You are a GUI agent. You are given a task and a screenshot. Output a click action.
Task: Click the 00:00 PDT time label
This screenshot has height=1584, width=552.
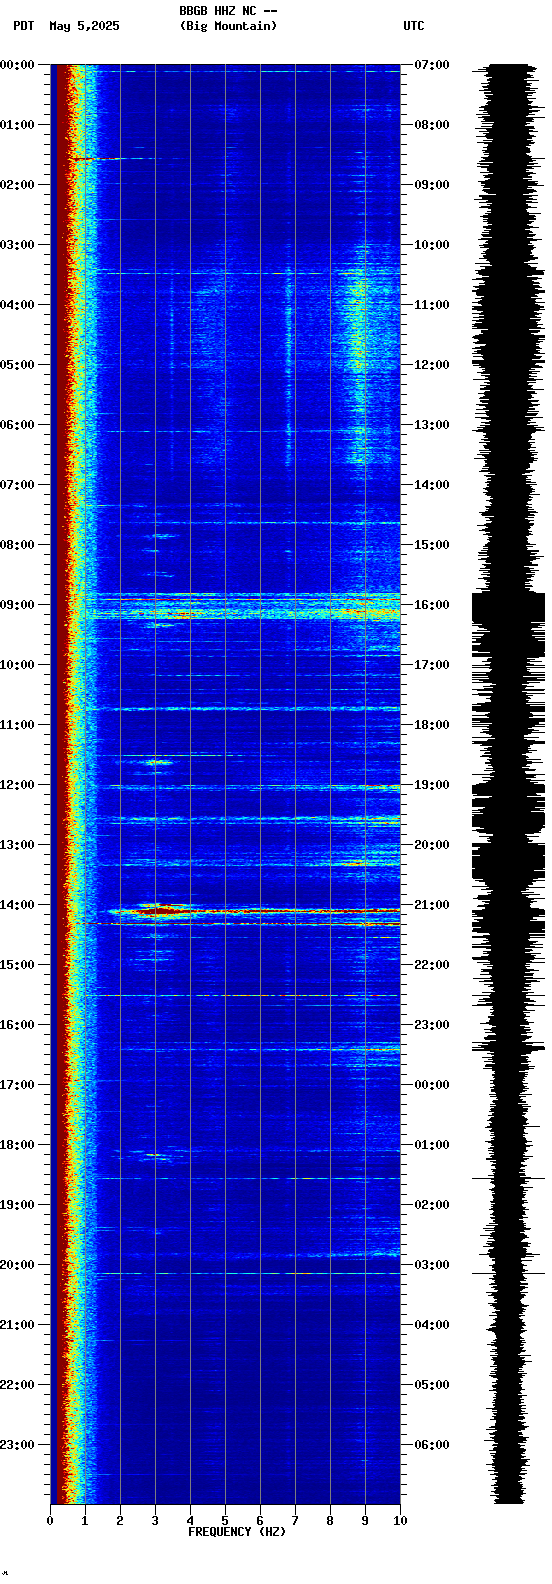pyautogui.click(x=18, y=65)
